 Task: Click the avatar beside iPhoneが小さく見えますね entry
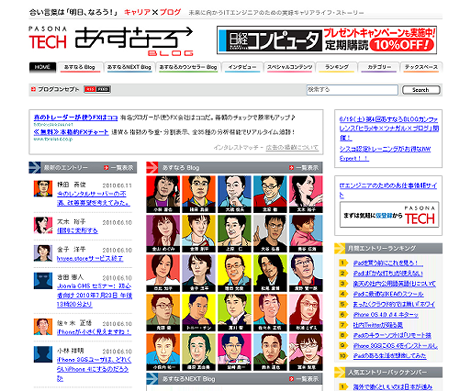pos(43,327)
